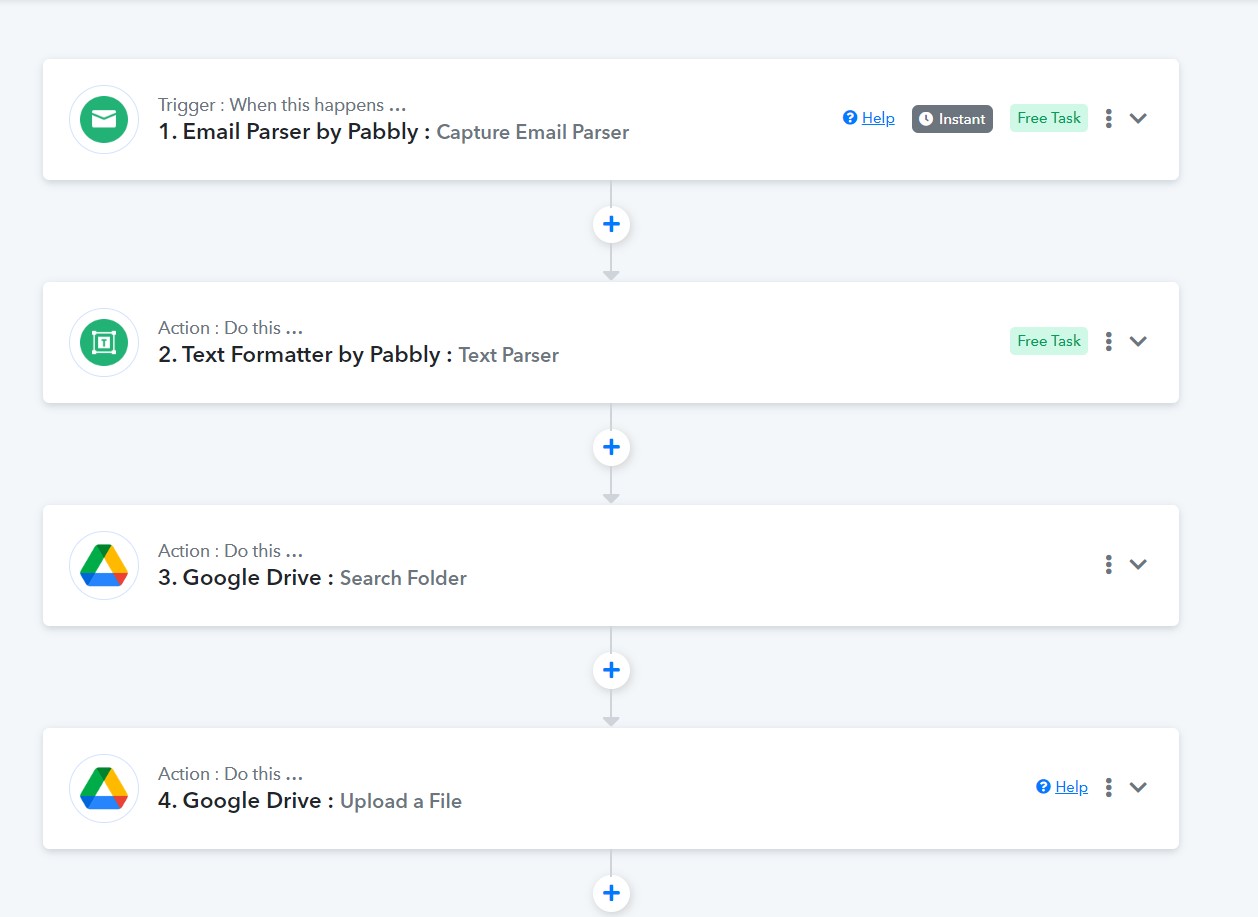Open three-dot menu for Upload a File step
Viewport: 1258px width, 917px height.
[x=1108, y=787]
